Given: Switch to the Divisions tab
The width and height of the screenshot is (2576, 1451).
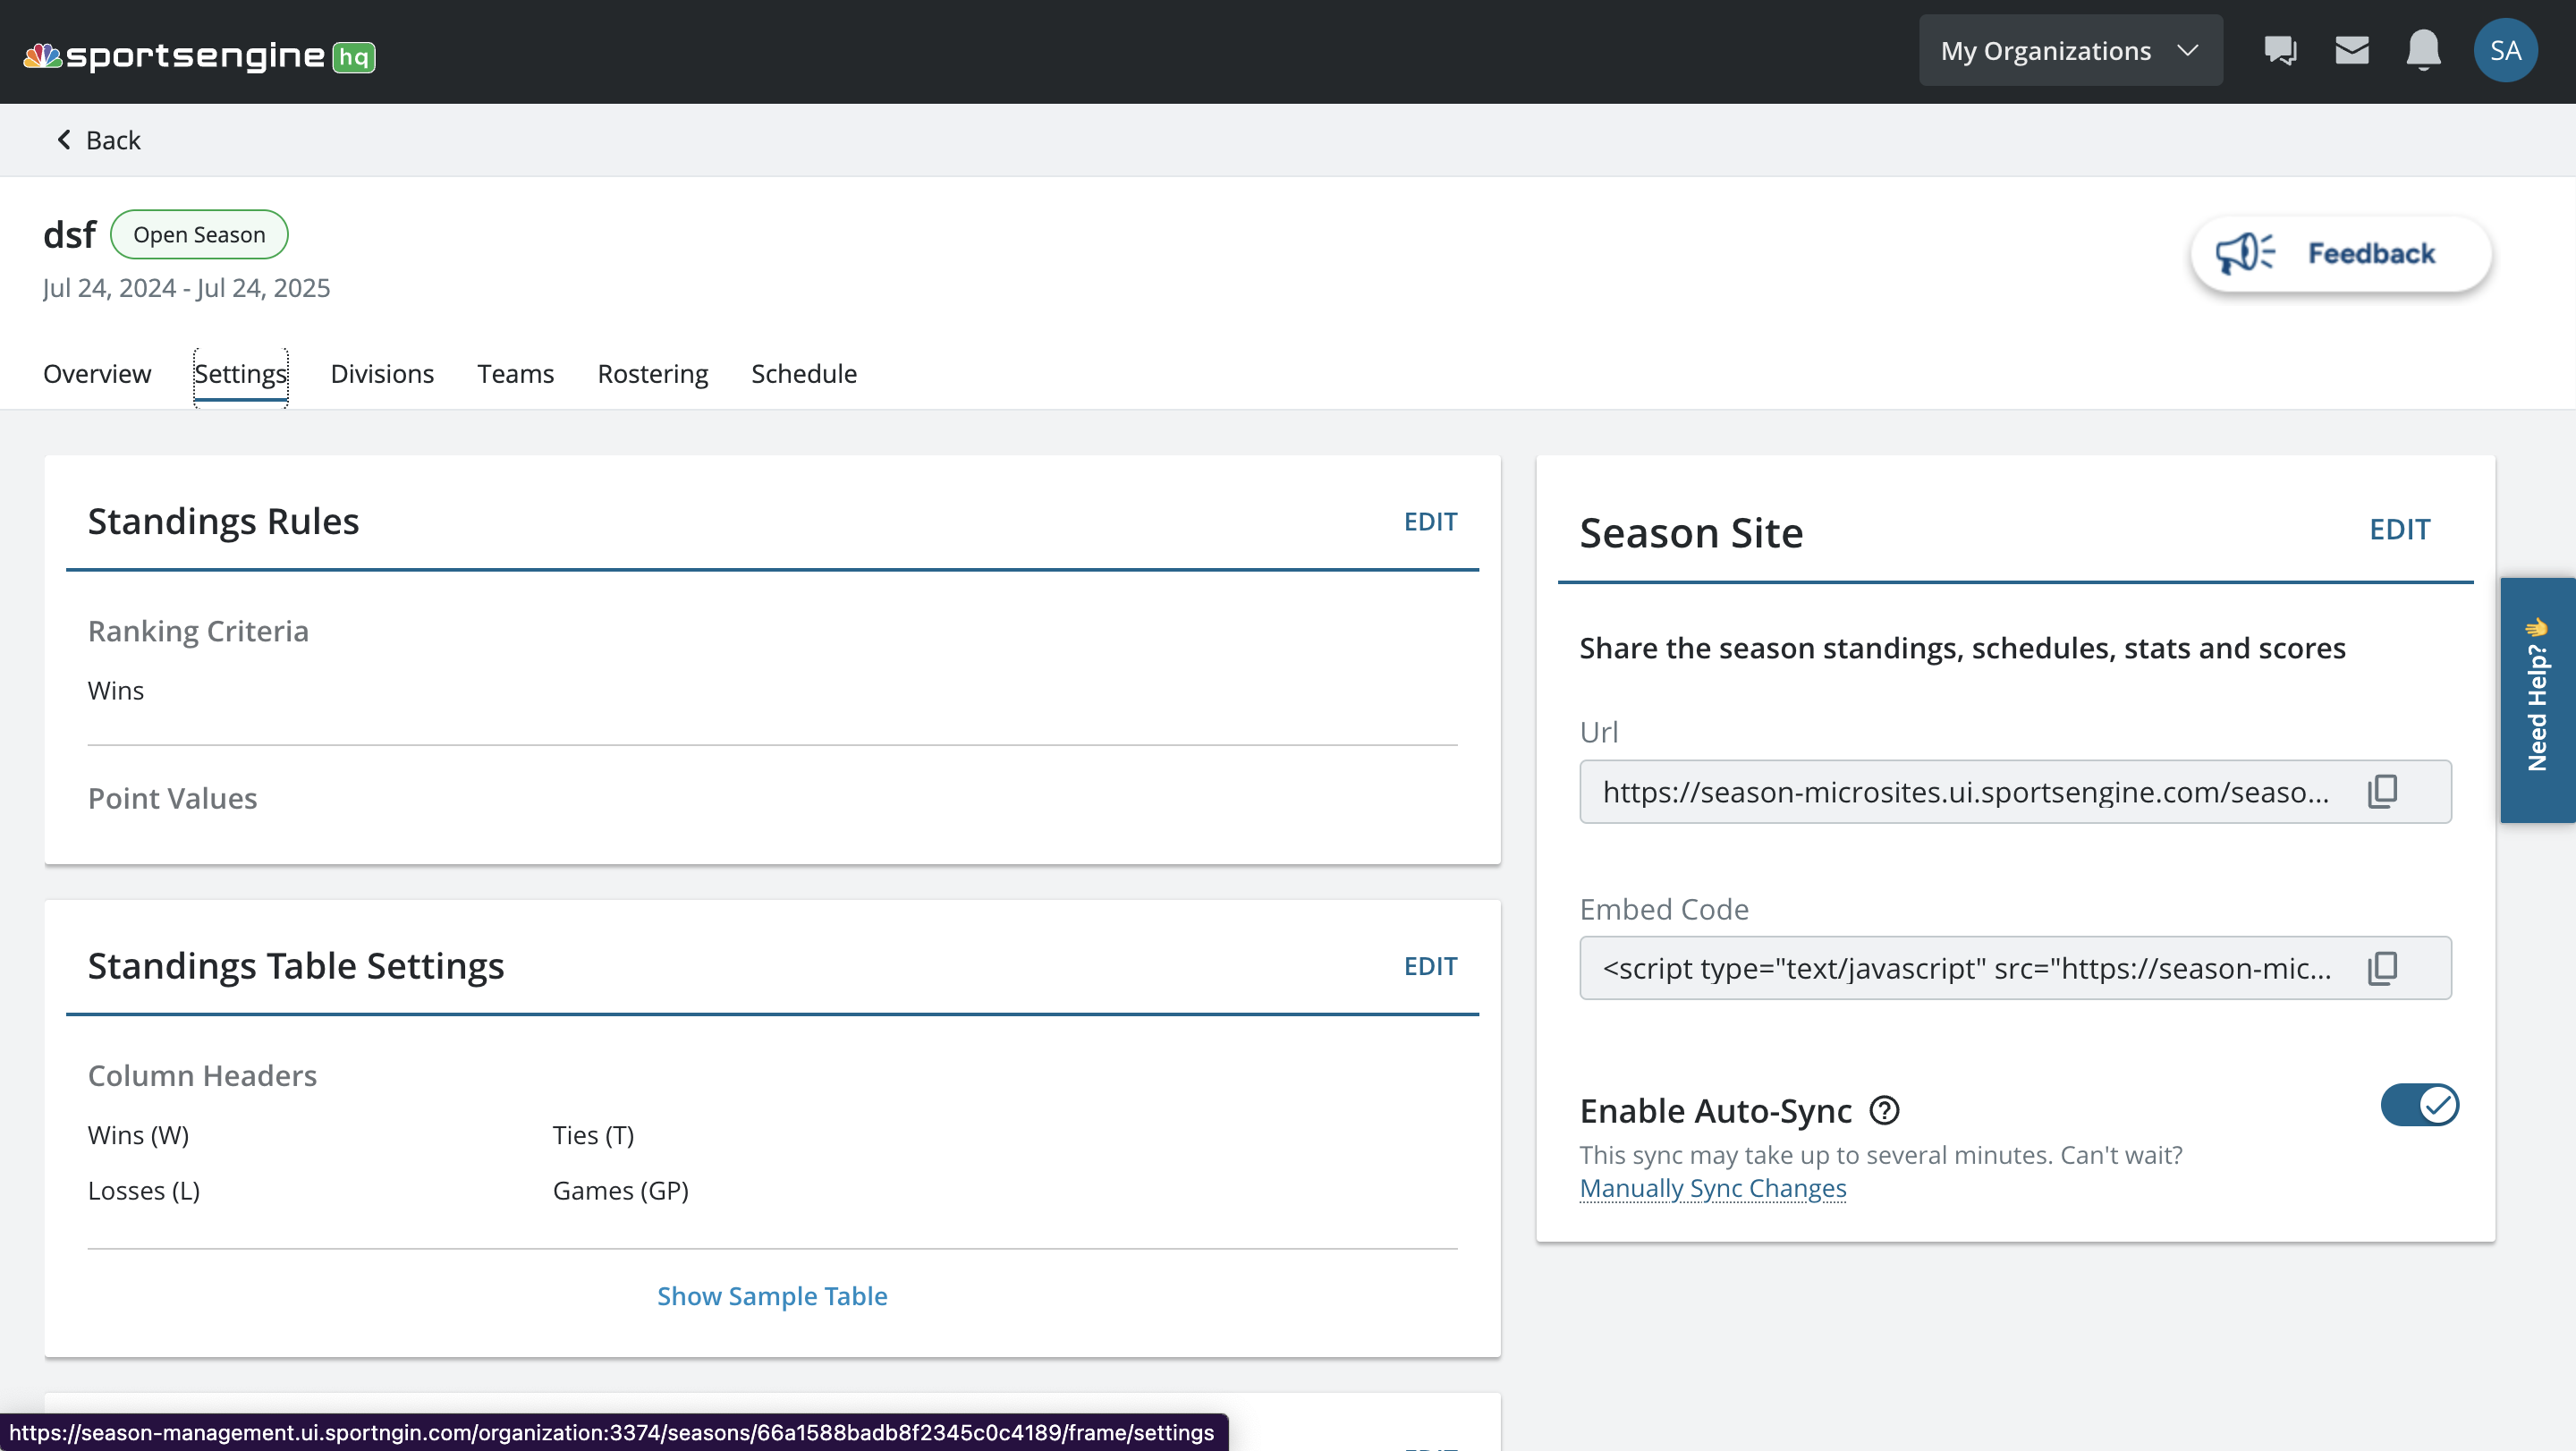Looking at the screenshot, I should click(382, 373).
